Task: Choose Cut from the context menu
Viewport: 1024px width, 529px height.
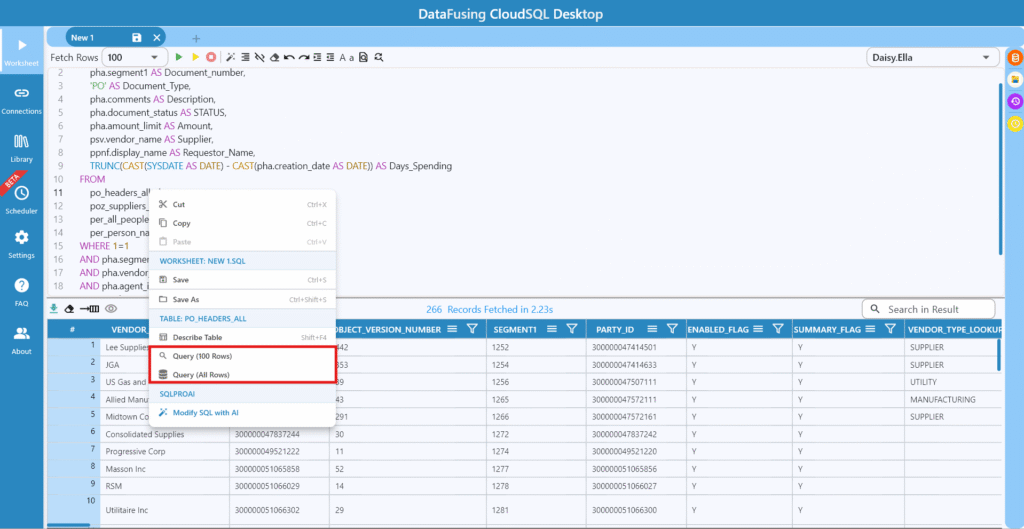Action: [242, 204]
